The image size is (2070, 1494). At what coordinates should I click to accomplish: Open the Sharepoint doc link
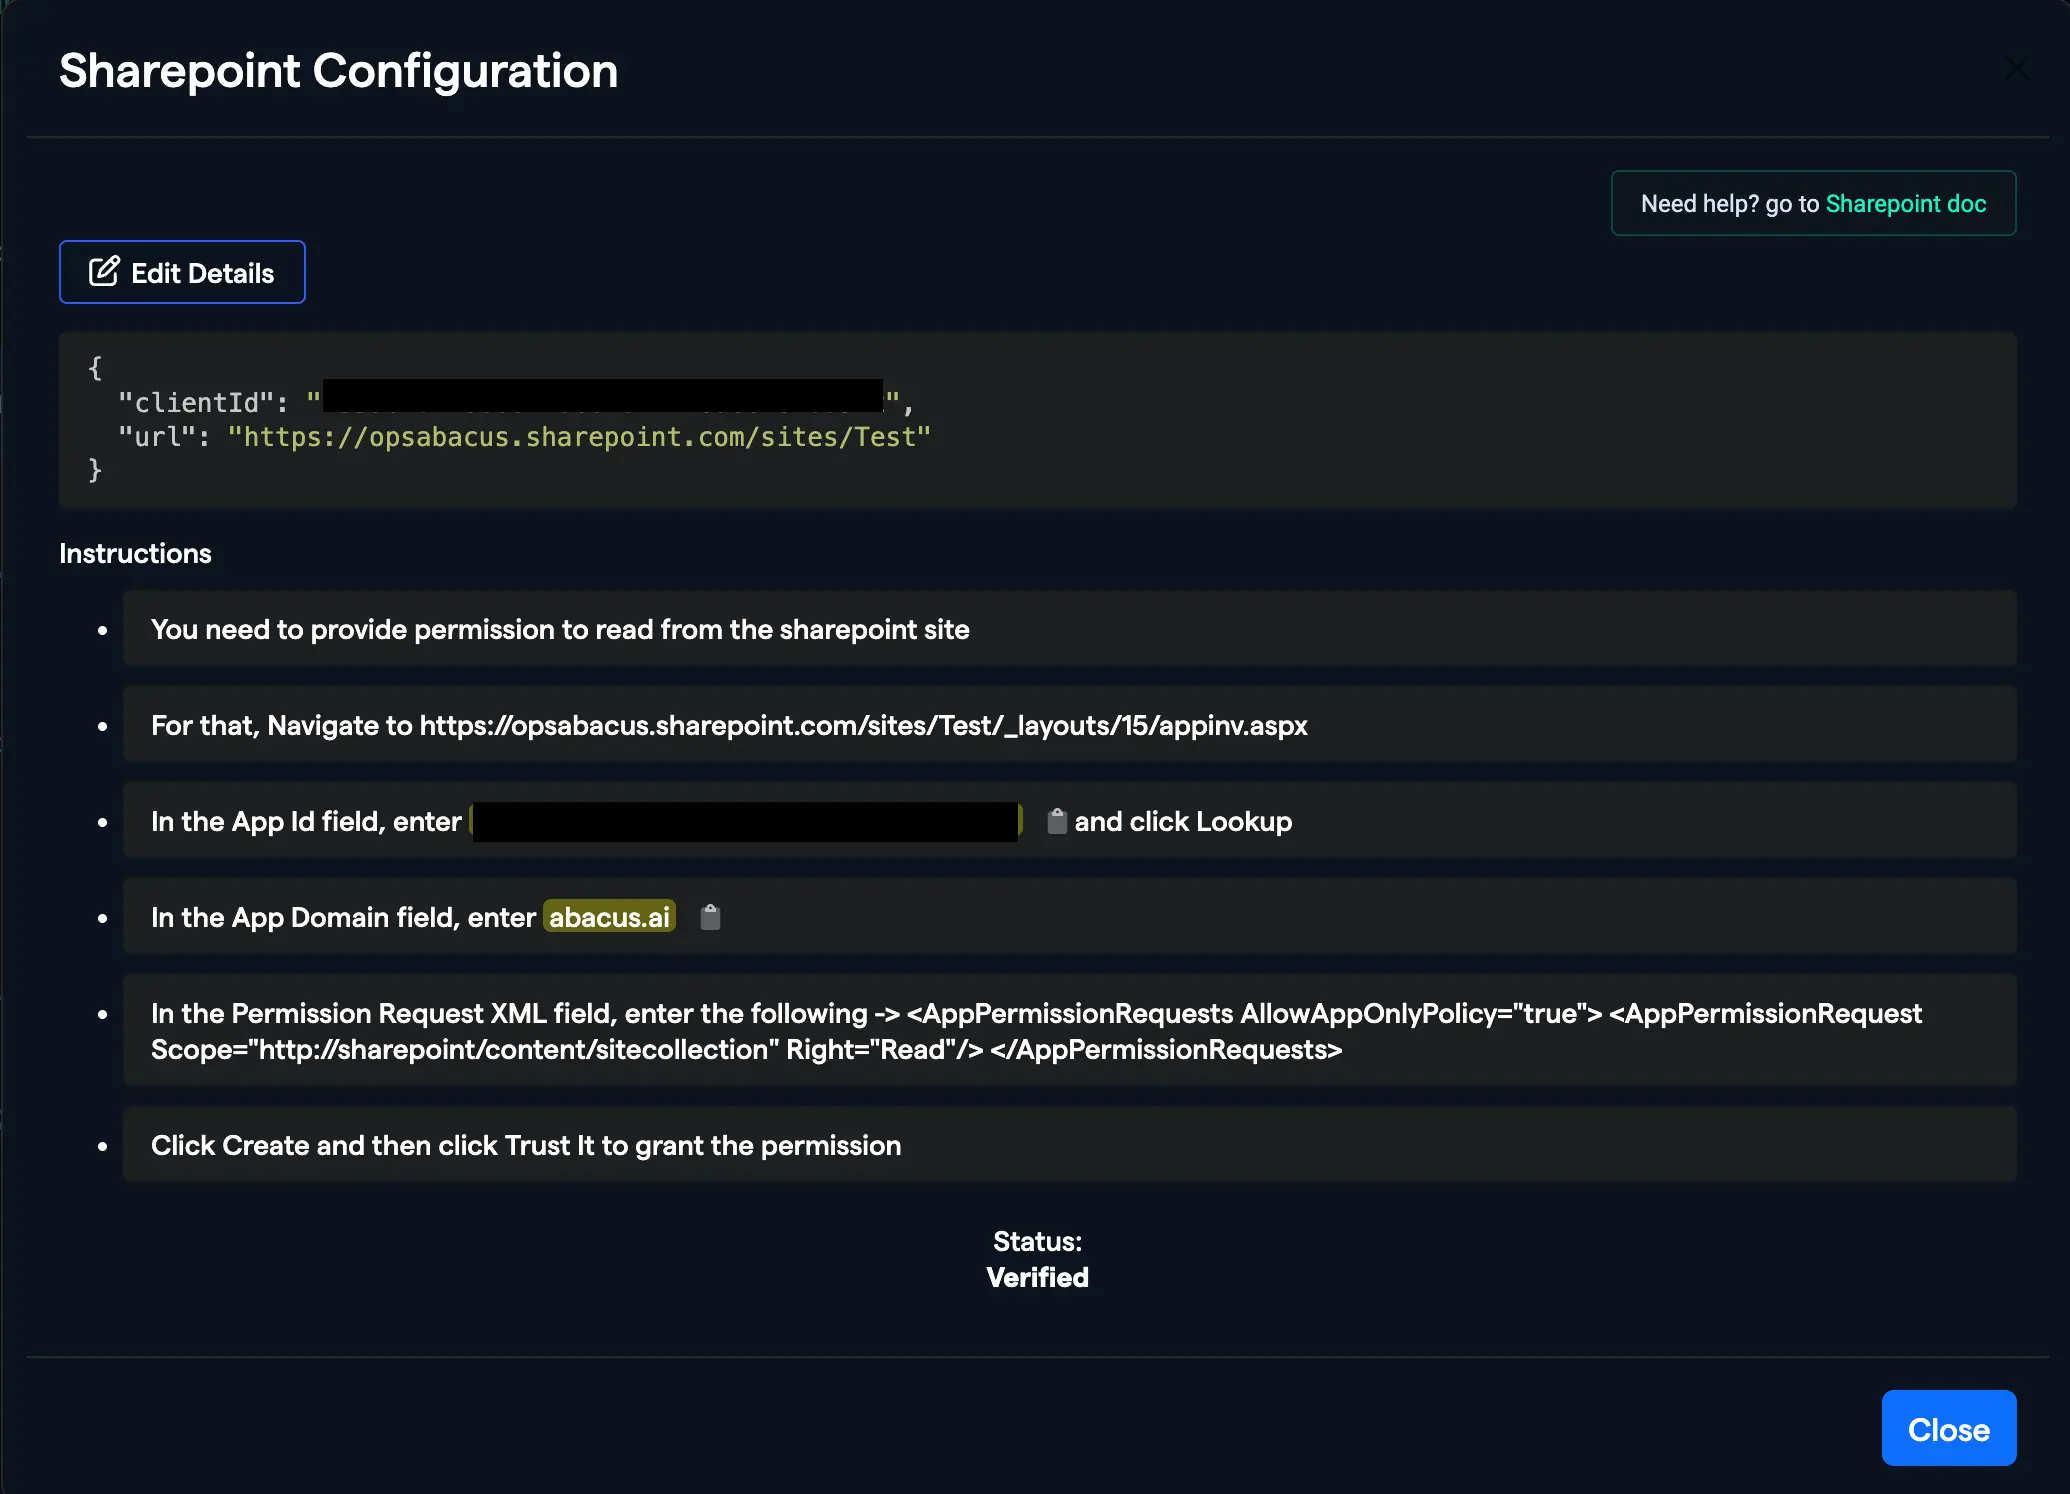point(1905,203)
